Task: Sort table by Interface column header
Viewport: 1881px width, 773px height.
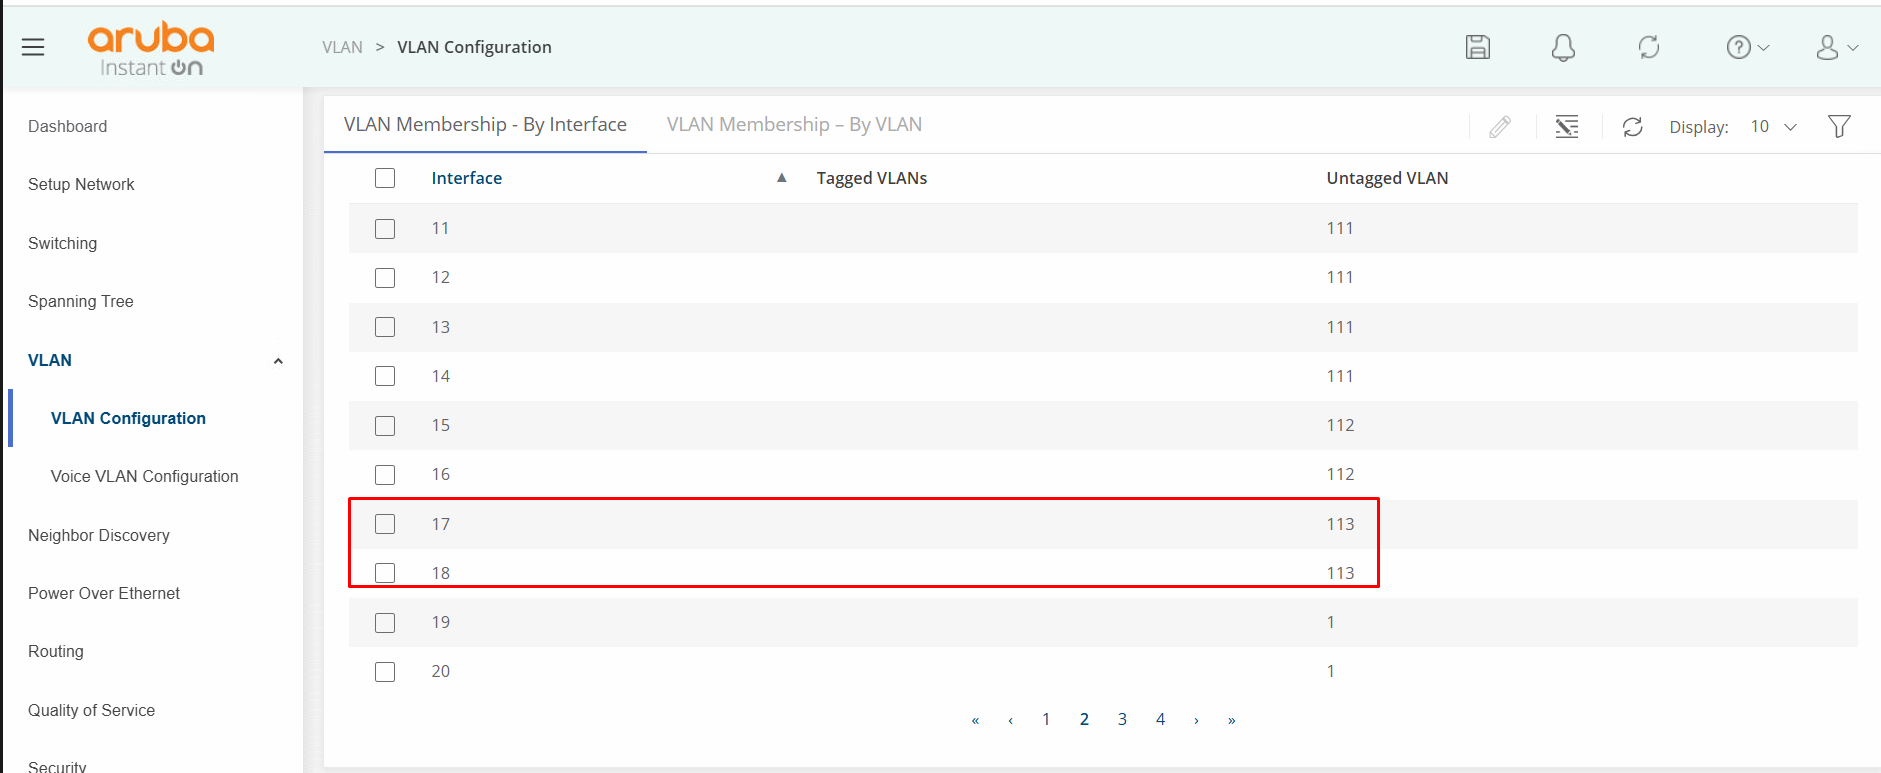Action: click(x=467, y=178)
